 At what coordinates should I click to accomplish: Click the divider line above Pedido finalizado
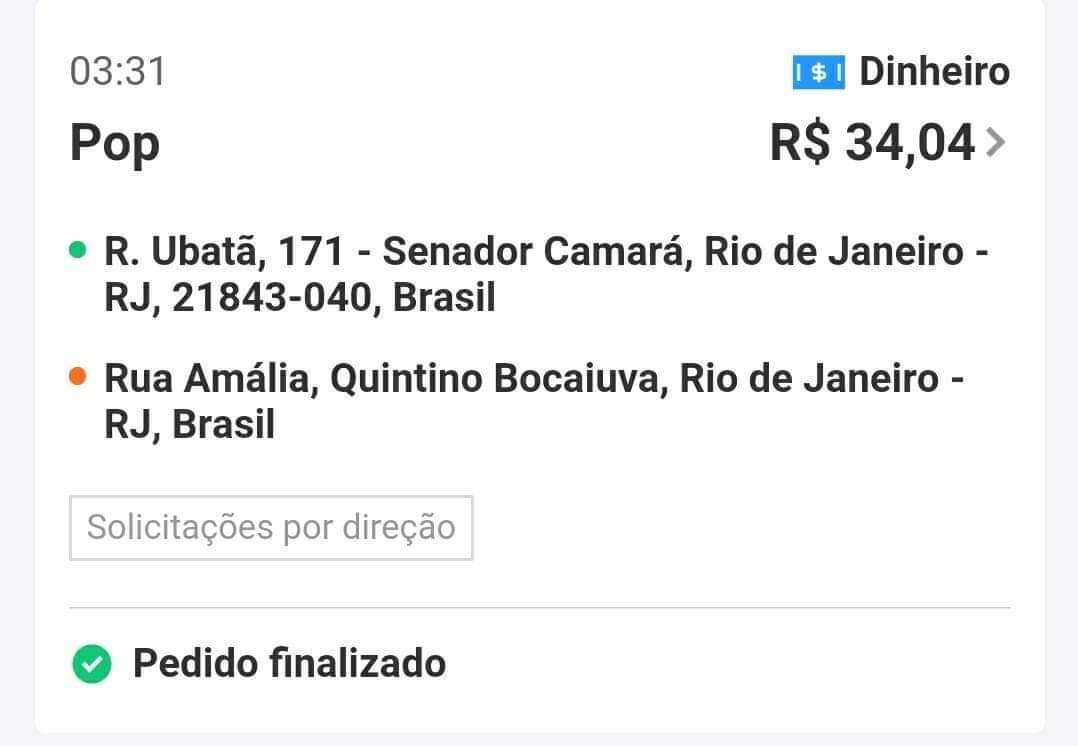tap(540, 607)
